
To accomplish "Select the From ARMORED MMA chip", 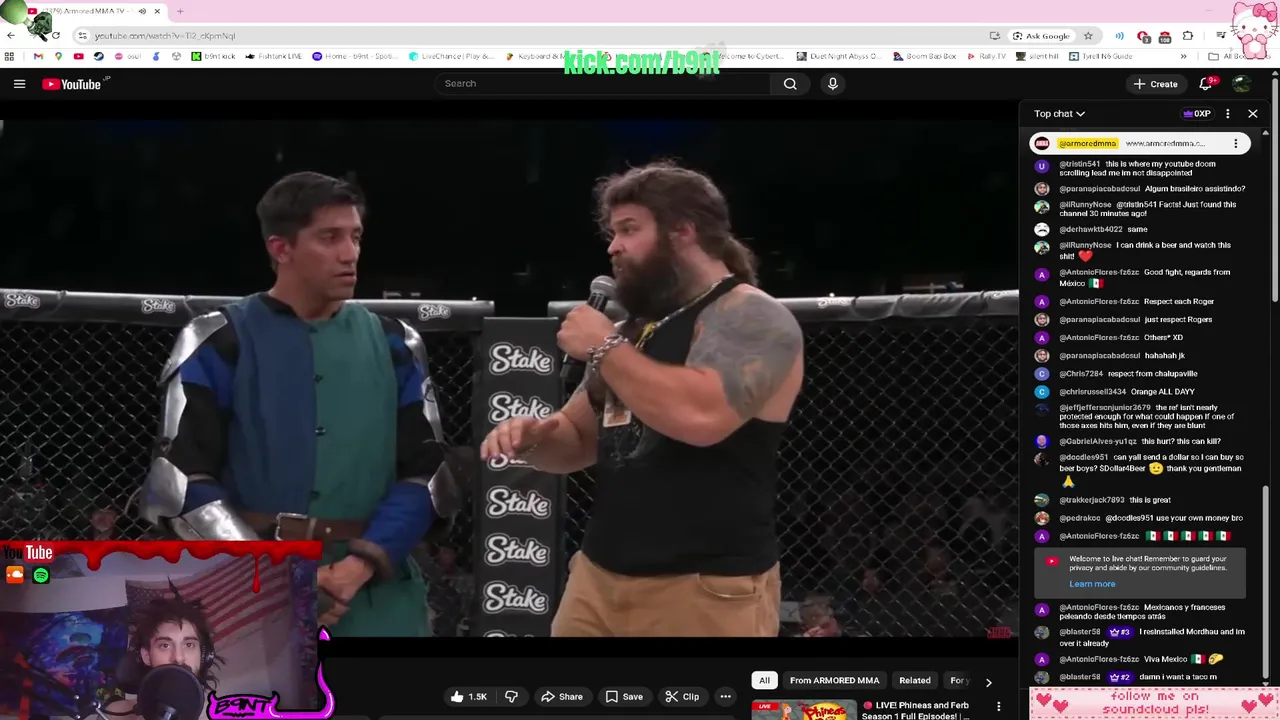I will pyautogui.click(x=834, y=681).
